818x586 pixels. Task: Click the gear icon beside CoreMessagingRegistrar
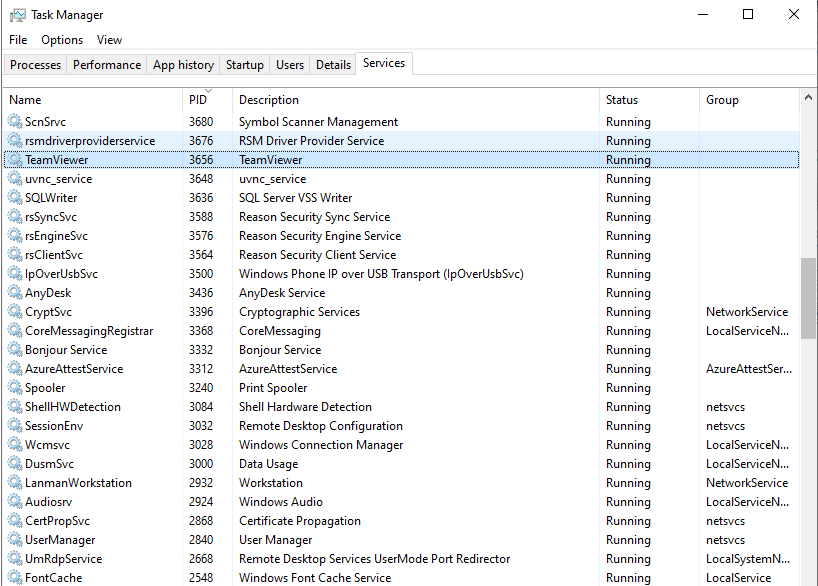tap(15, 331)
